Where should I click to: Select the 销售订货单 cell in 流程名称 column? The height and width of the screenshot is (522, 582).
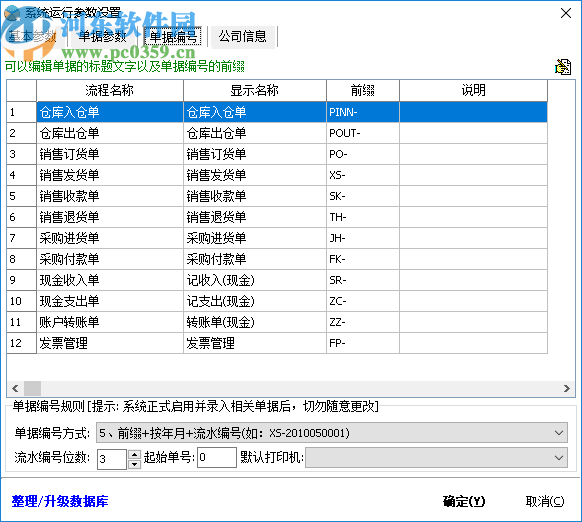pyautogui.click(x=110, y=154)
